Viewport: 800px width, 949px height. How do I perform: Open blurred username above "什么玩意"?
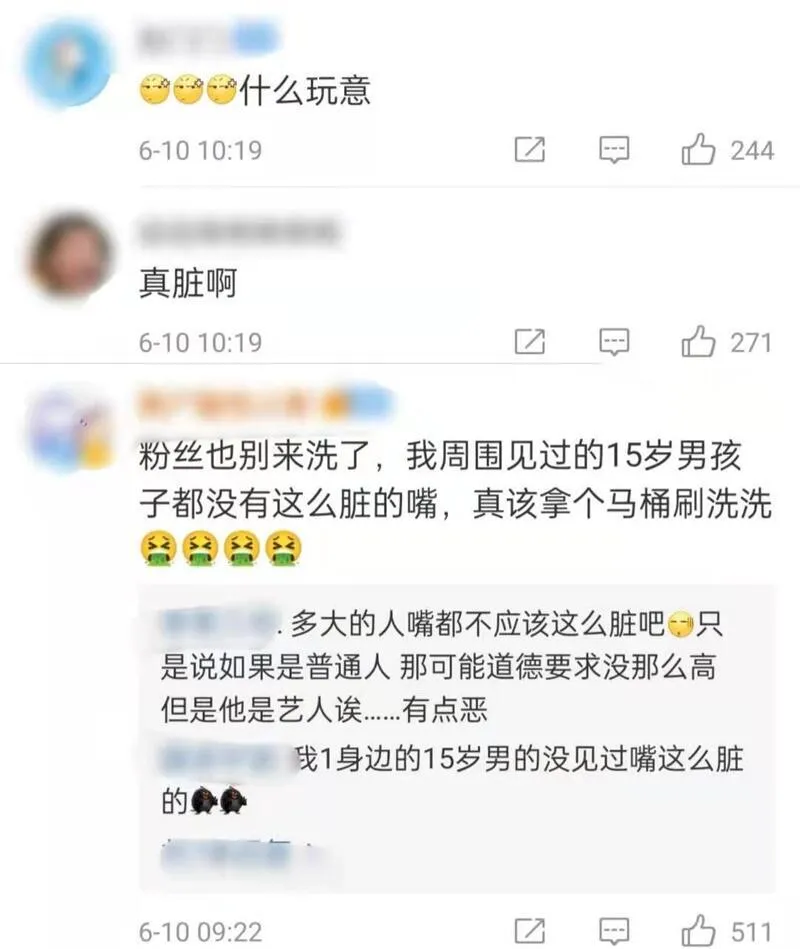tap(209, 38)
